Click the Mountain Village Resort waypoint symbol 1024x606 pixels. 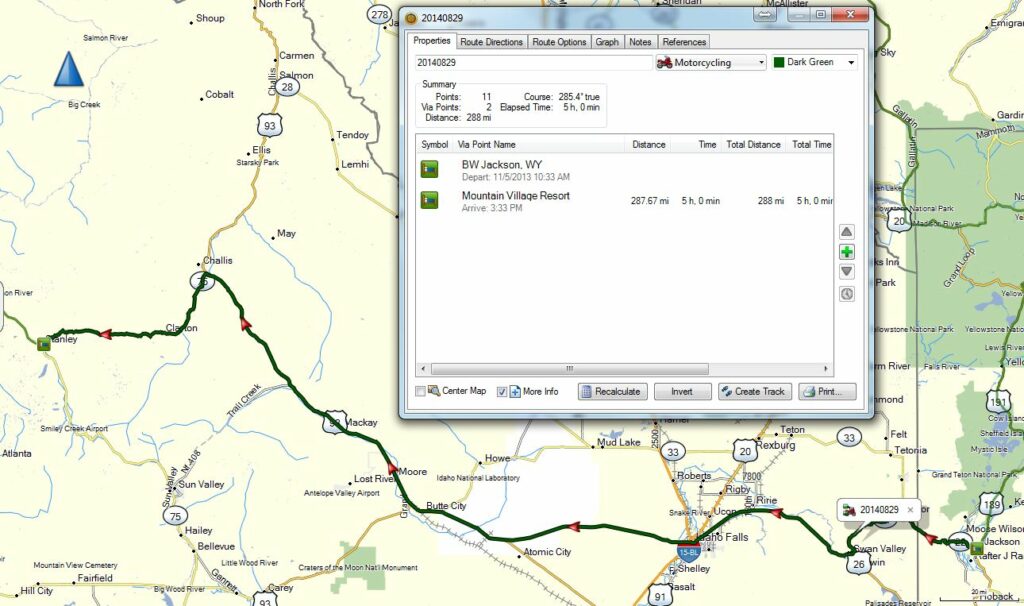click(429, 201)
